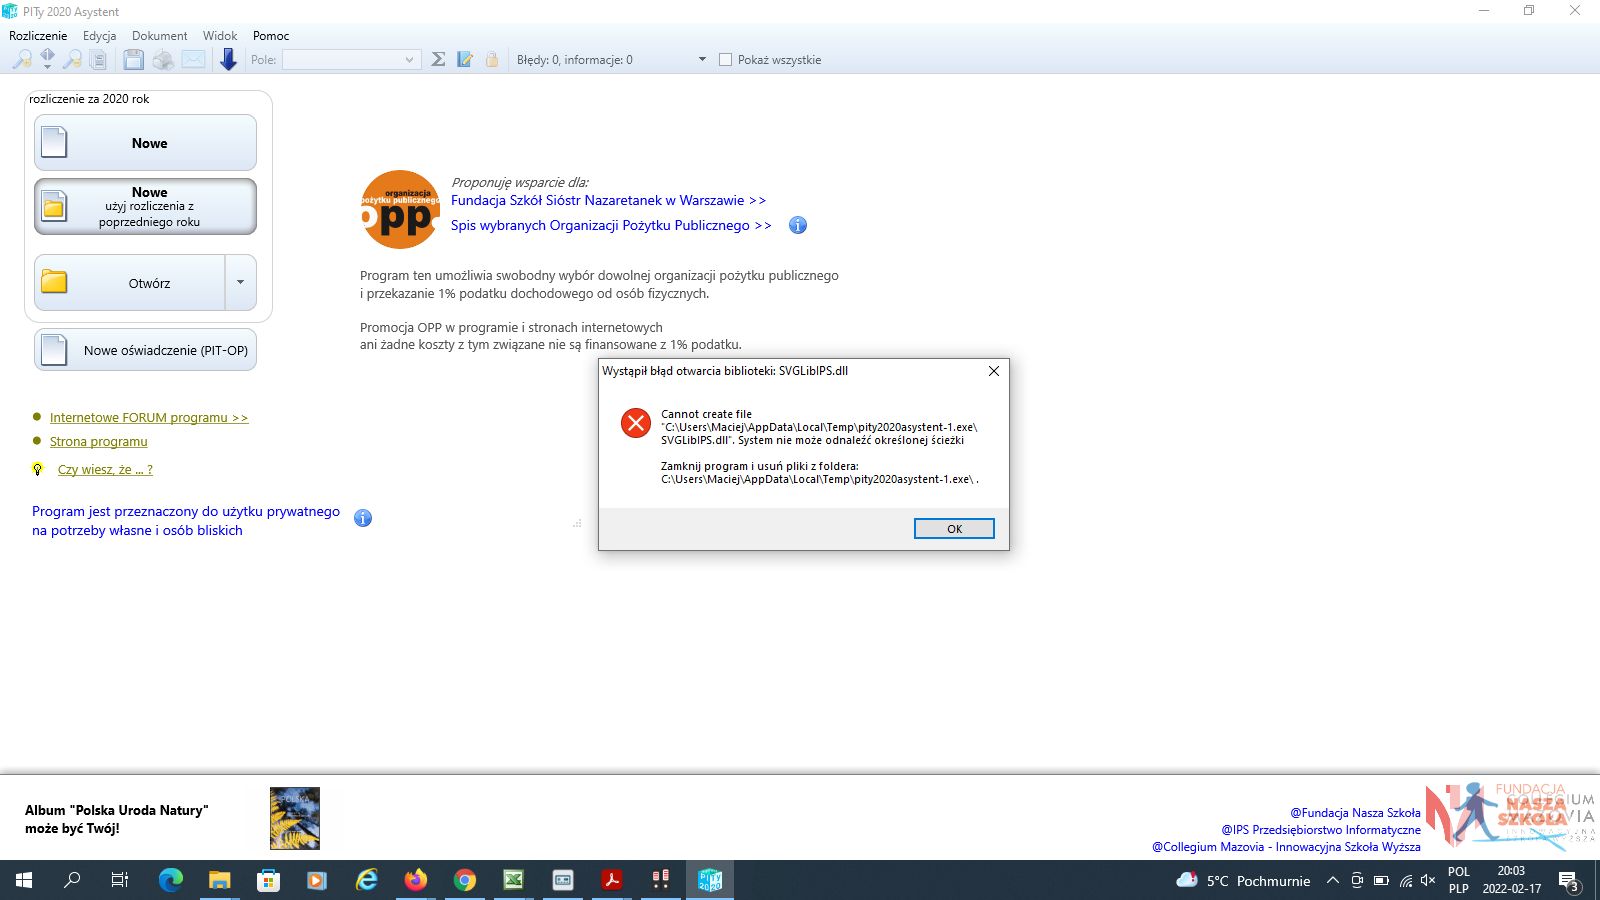This screenshot has height=900, width=1600.
Task: Open the Rozliczenie menu
Action: click(x=38, y=35)
